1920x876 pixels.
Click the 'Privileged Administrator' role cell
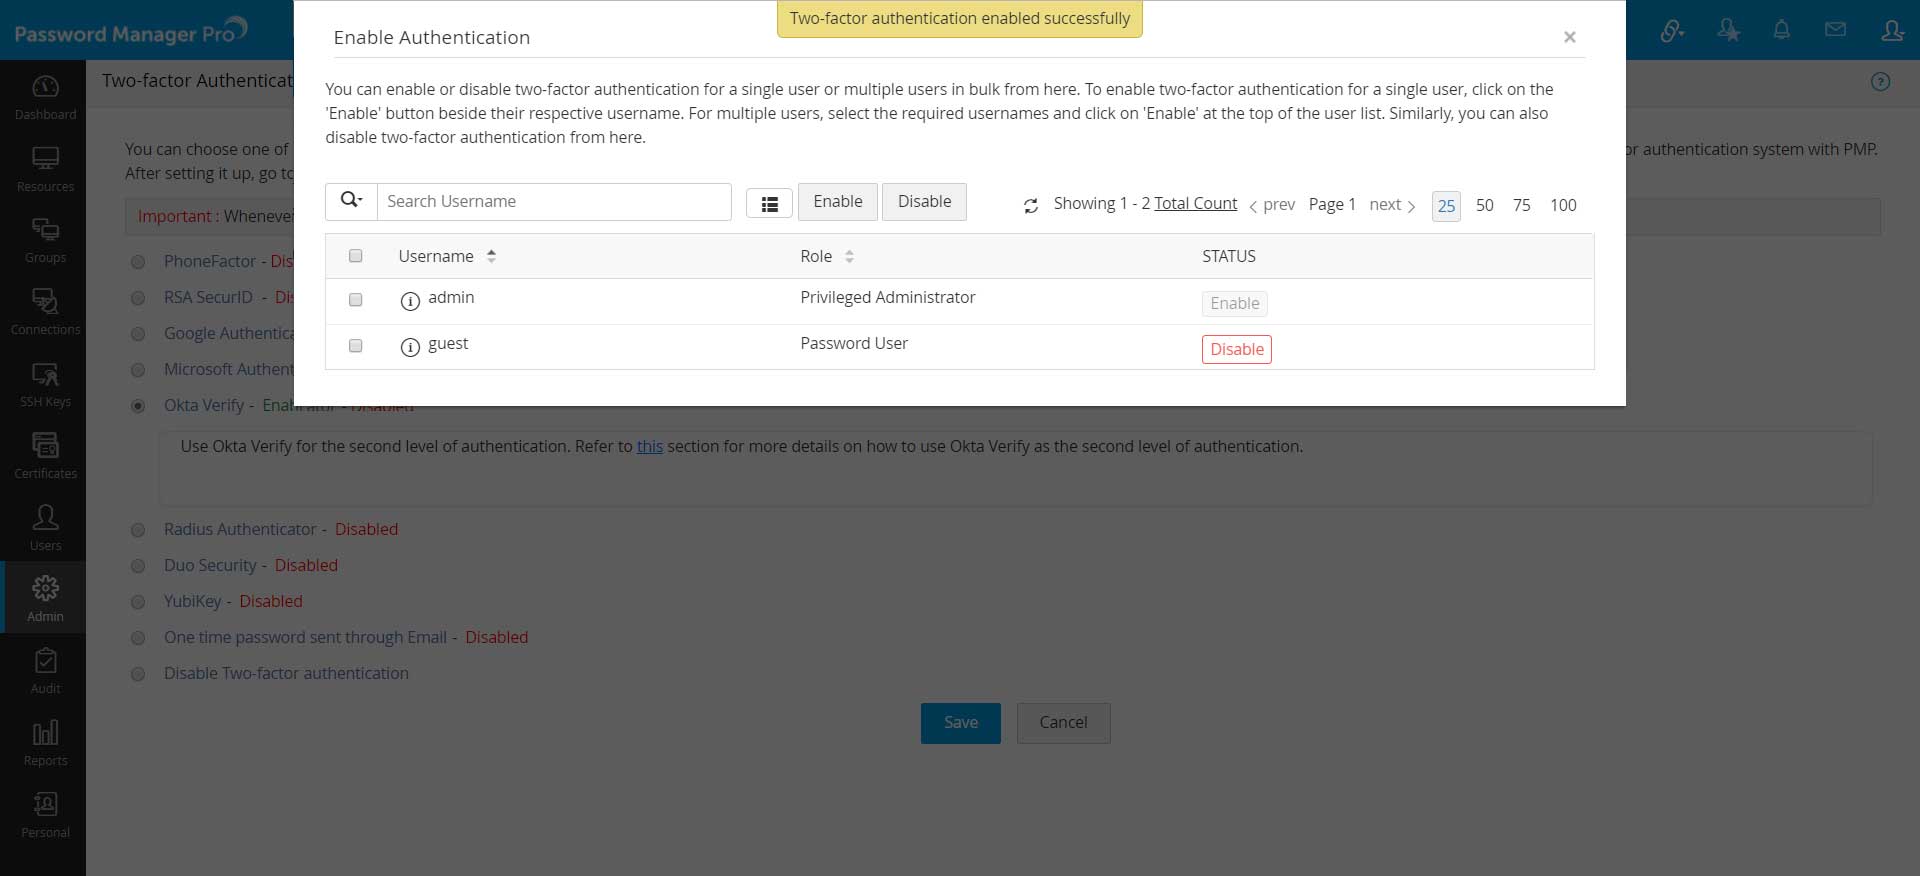pos(887,297)
